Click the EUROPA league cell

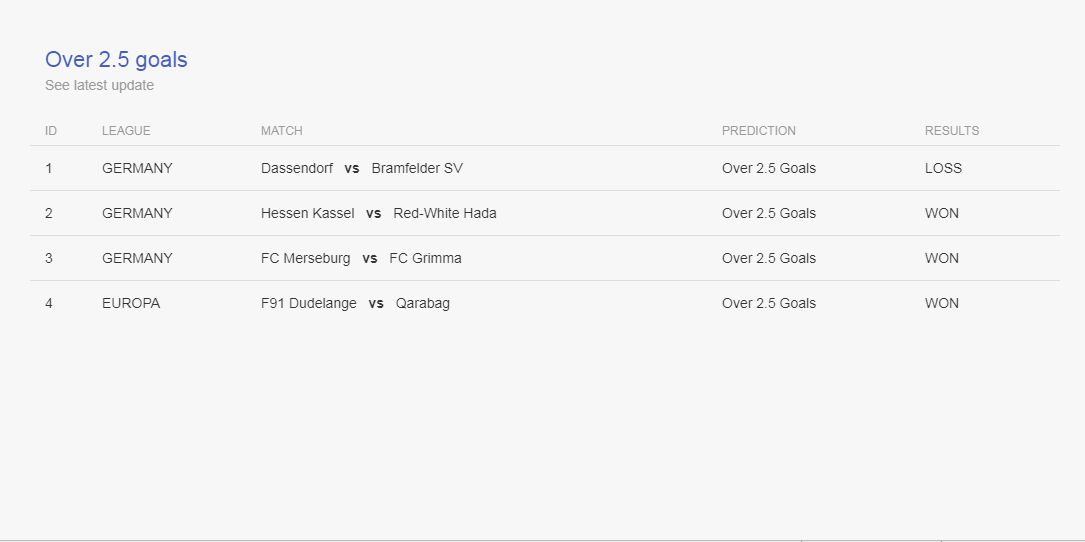[x=131, y=303]
